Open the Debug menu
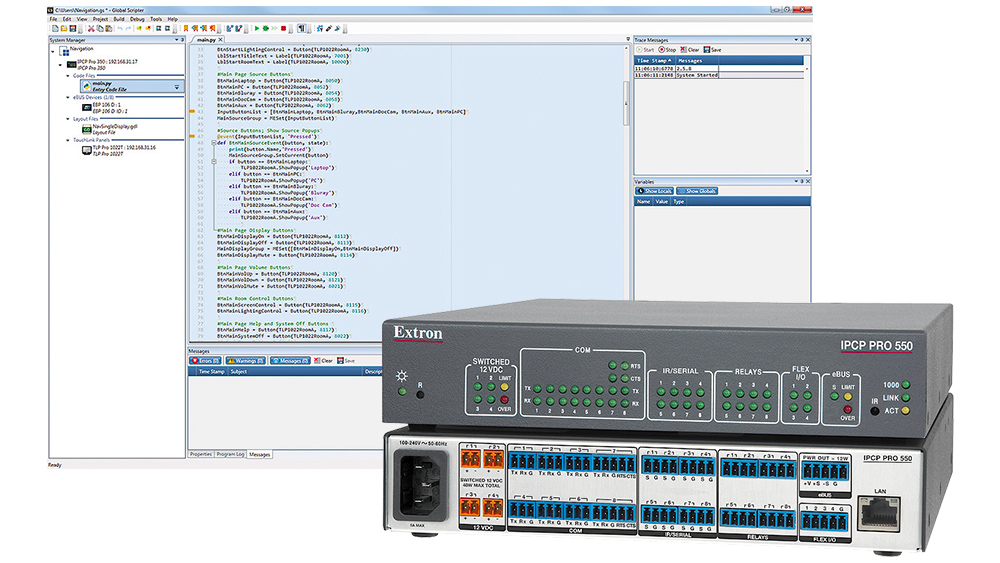 pos(137,19)
